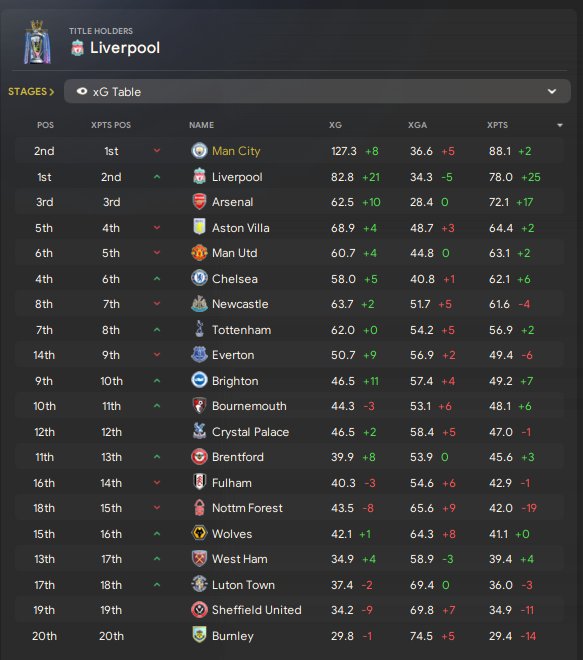Click the Tottenham club badge

click(x=199, y=329)
